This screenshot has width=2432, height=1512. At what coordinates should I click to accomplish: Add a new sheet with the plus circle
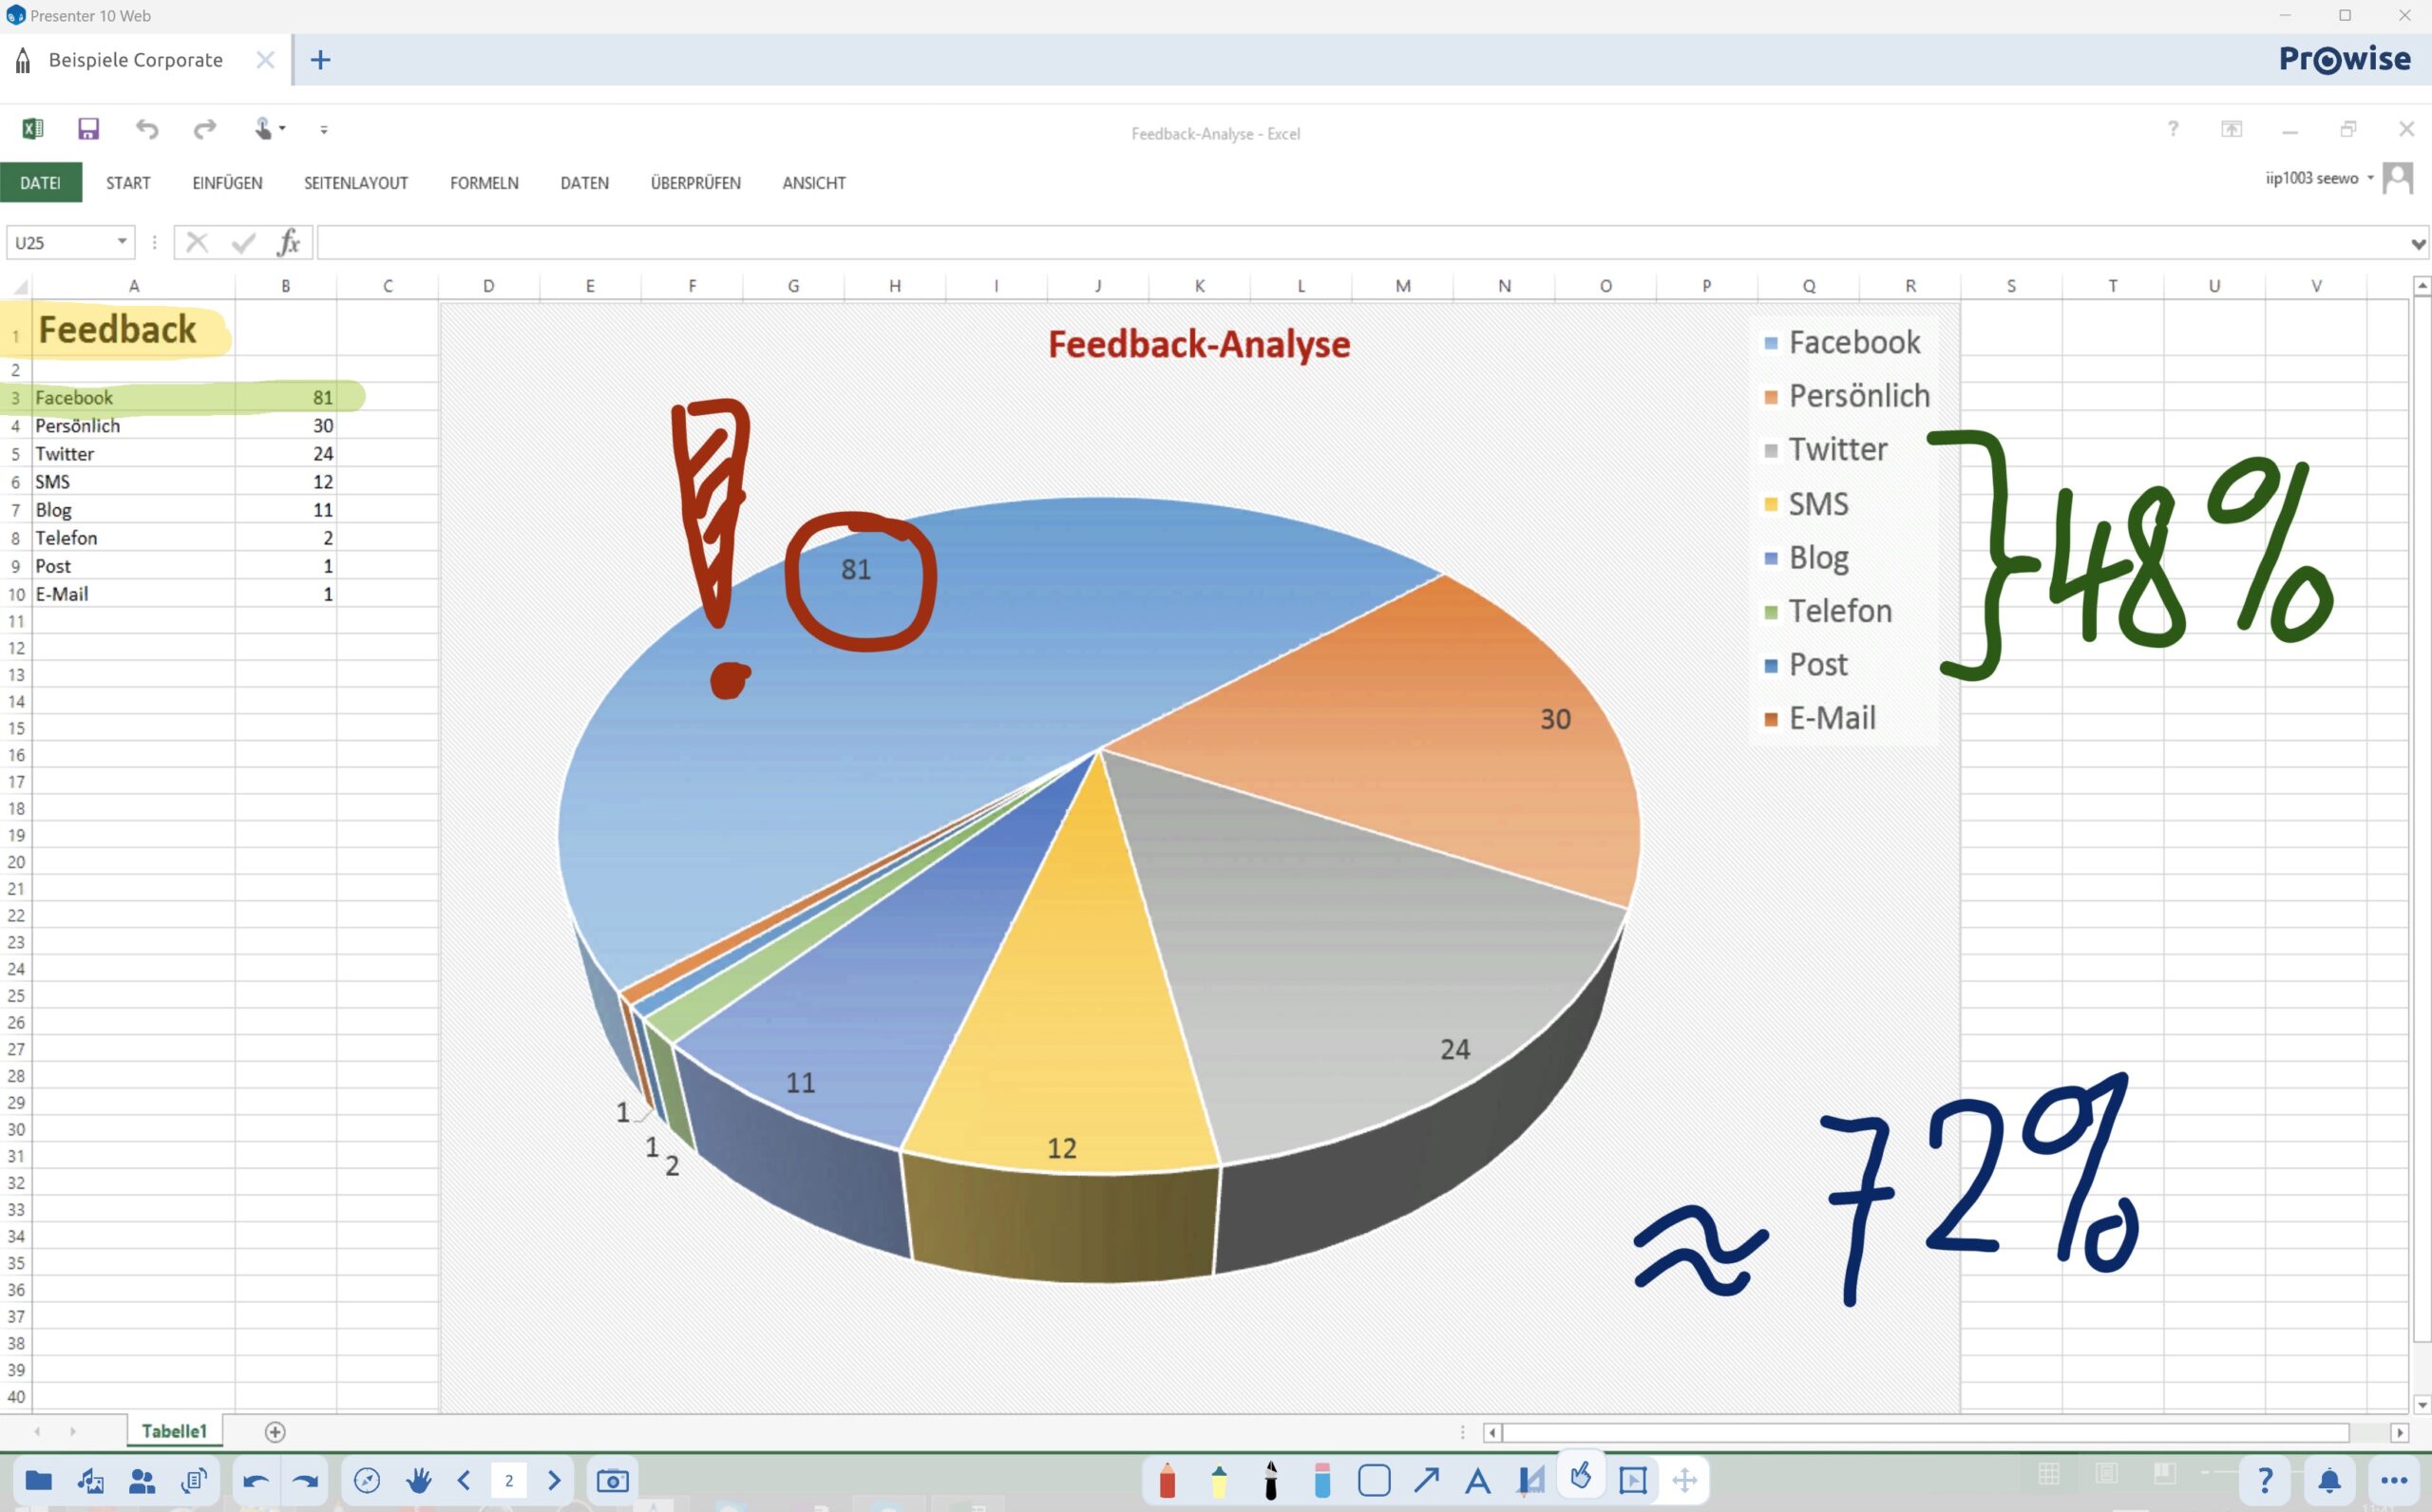275,1432
